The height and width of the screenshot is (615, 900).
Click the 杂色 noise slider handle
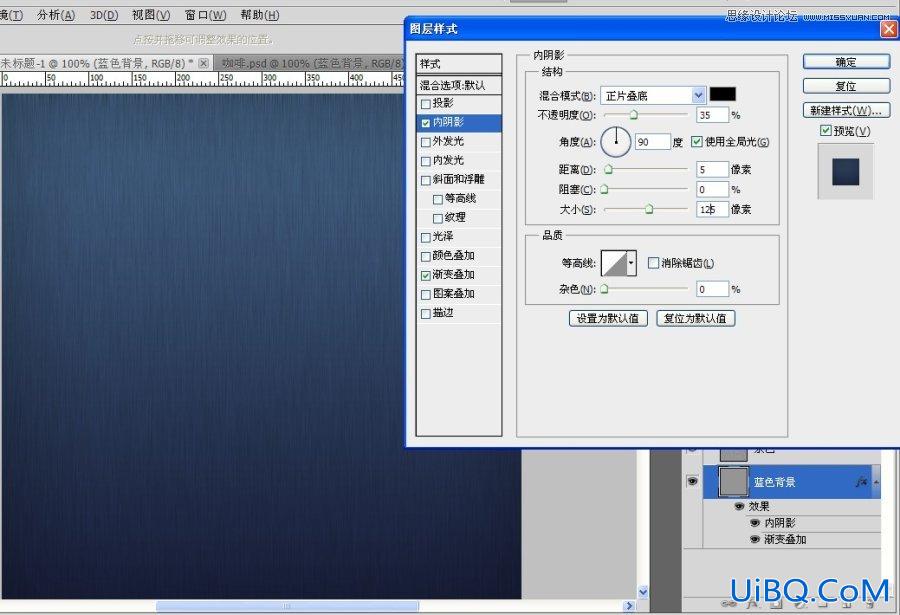click(x=604, y=289)
